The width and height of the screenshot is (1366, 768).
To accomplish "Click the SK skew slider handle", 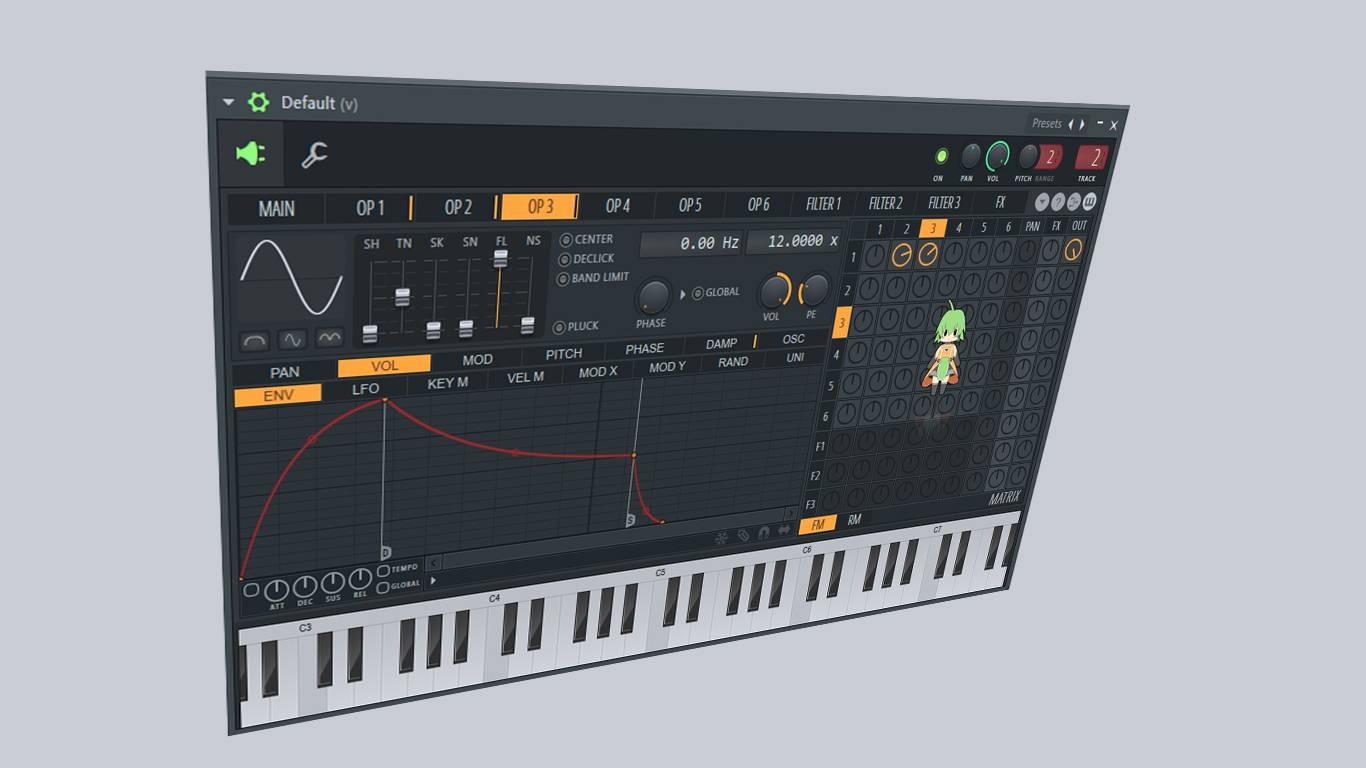I will (434, 330).
